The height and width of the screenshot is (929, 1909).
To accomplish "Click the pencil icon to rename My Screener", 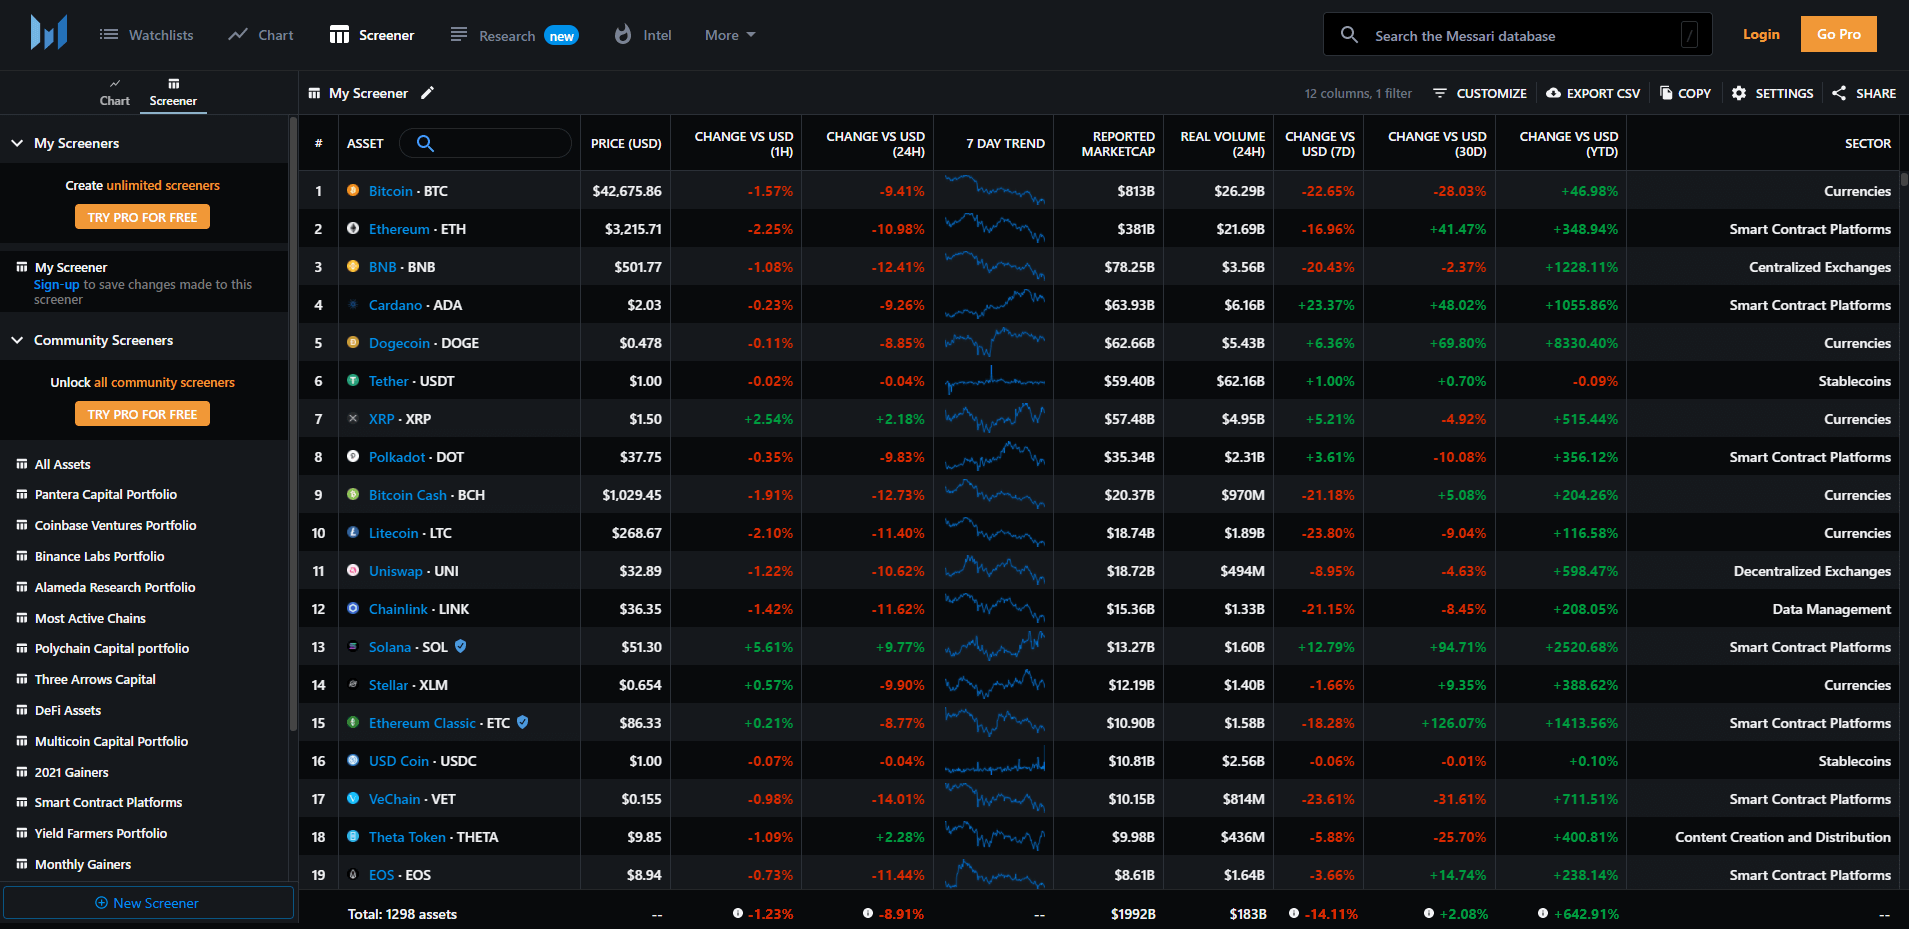I will coord(427,93).
